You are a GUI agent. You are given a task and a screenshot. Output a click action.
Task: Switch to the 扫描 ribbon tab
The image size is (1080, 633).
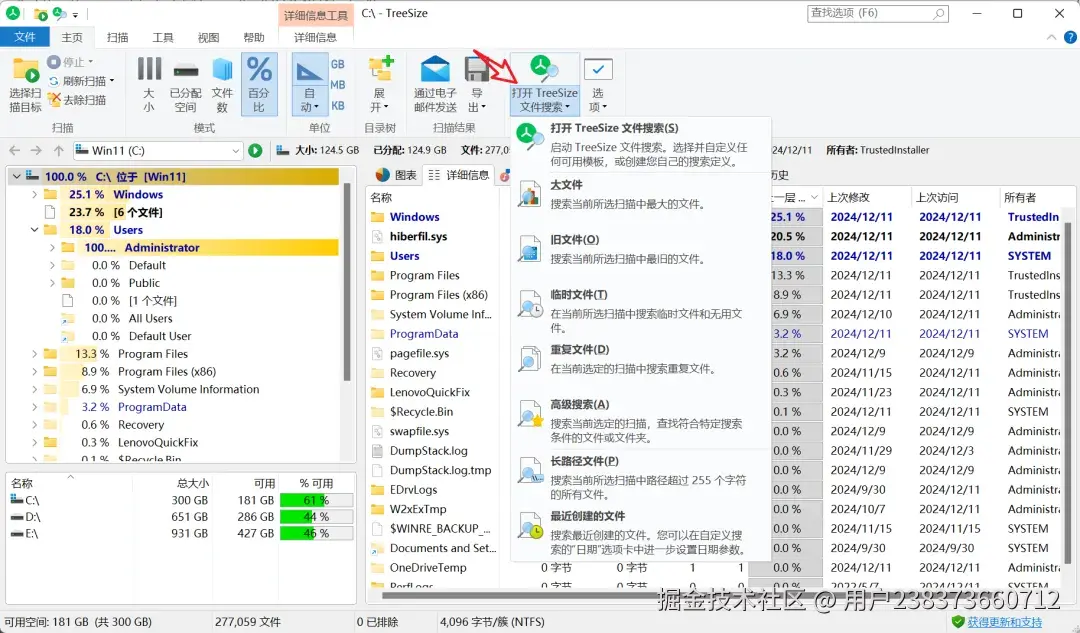tap(117, 36)
